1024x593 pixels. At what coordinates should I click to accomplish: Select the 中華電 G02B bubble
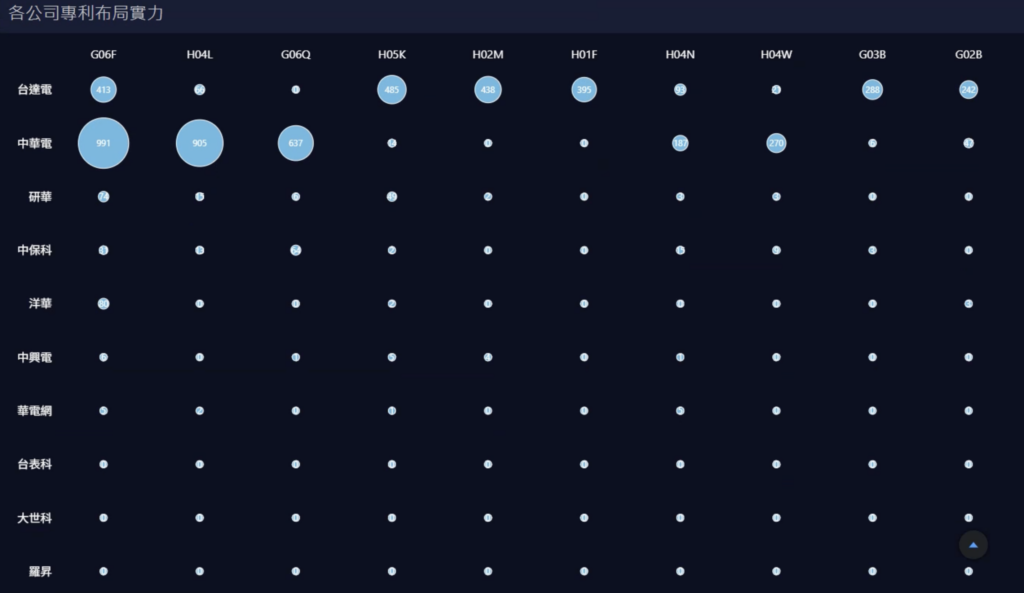pyautogui.click(x=968, y=143)
